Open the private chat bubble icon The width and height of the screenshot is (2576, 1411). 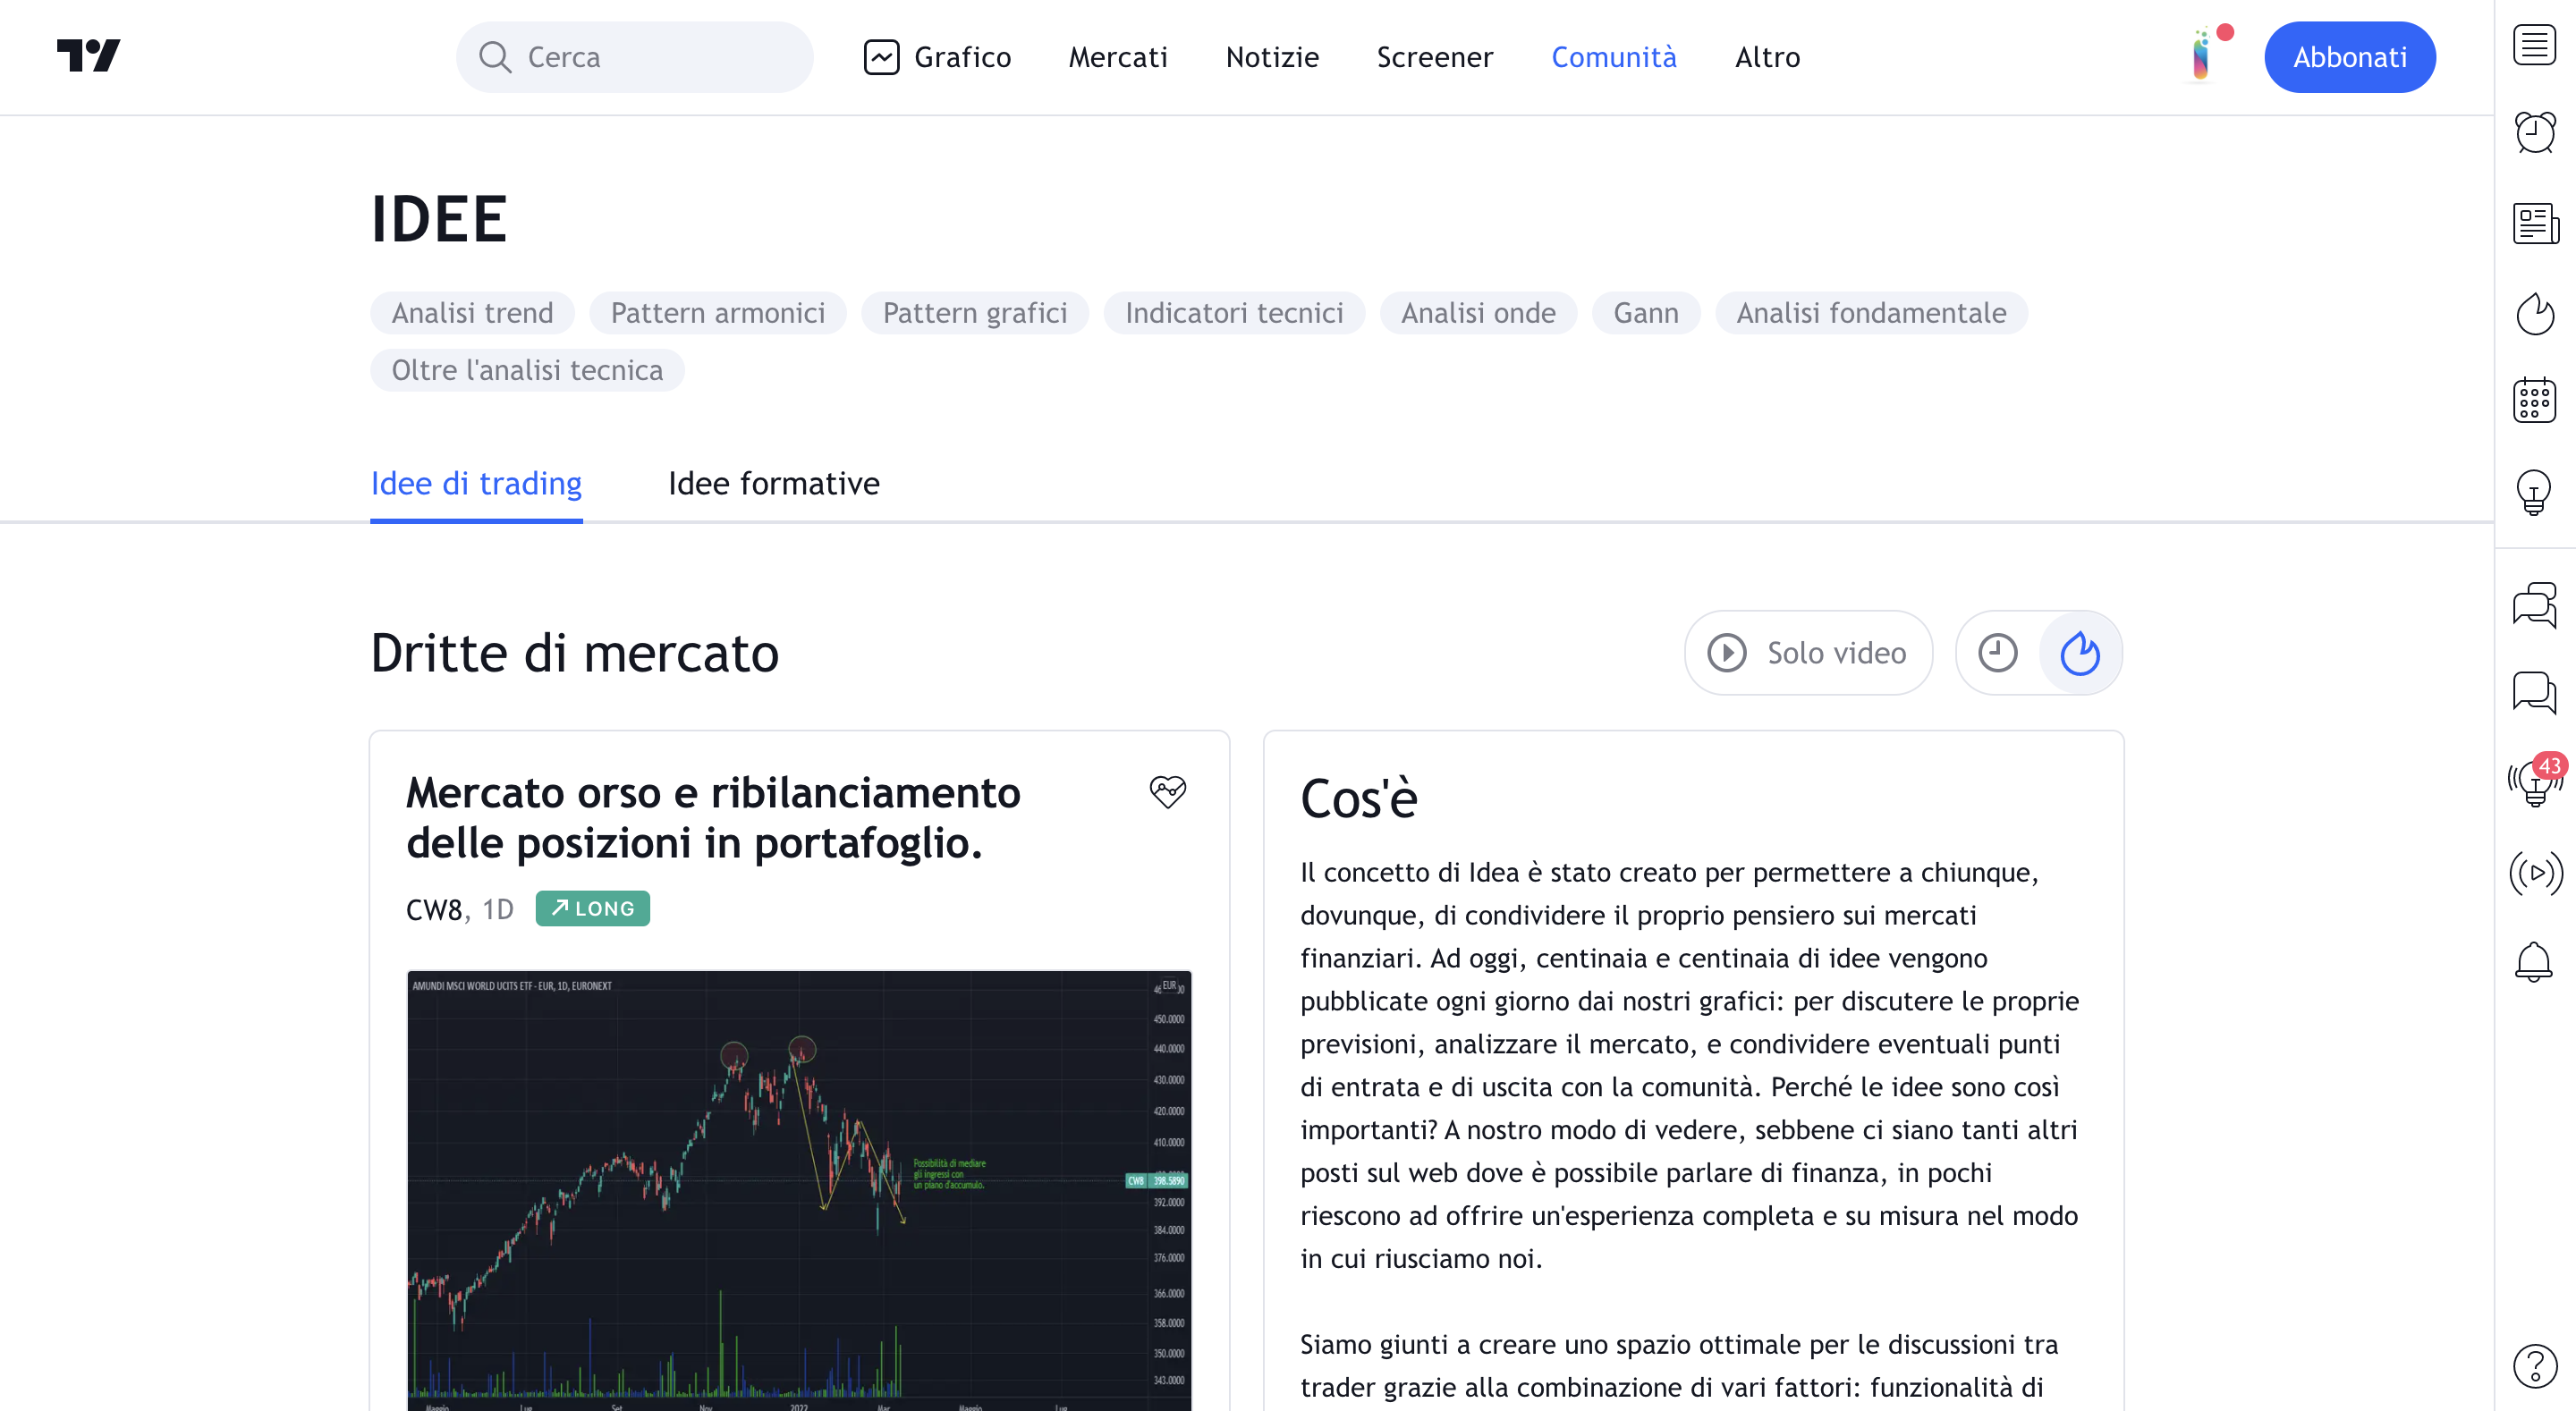tap(2534, 693)
